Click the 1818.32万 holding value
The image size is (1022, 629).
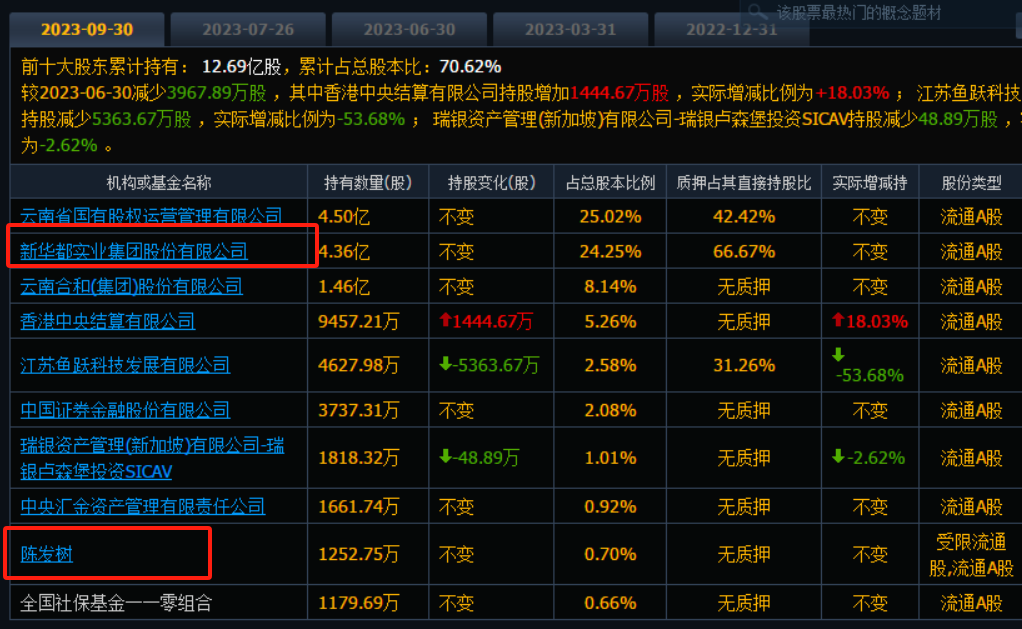coord(358,458)
